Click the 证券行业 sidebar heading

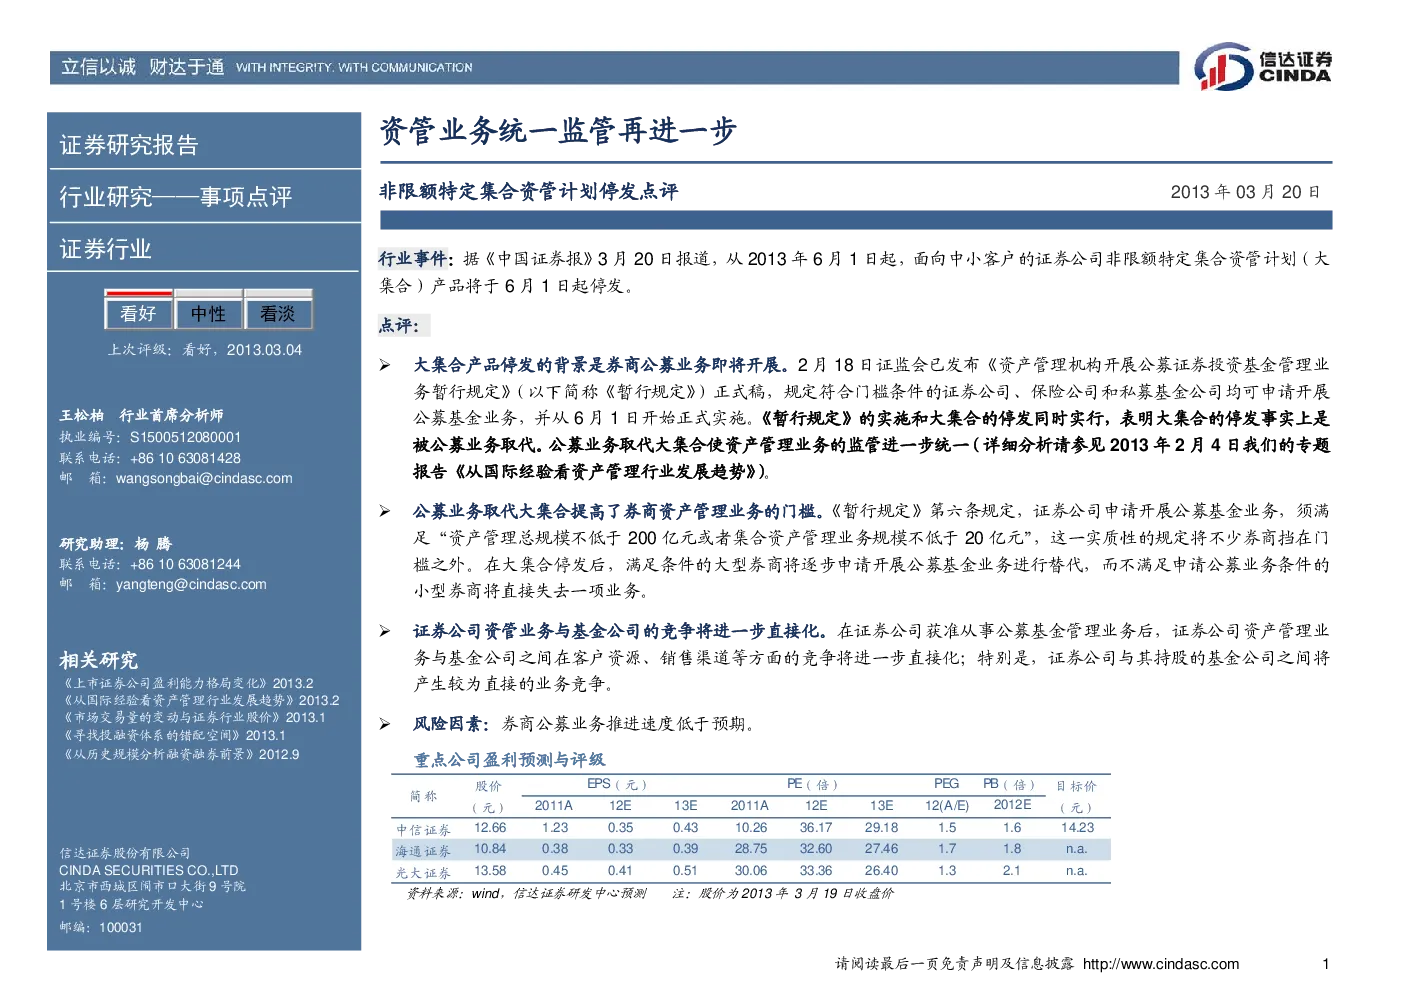click(106, 249)
